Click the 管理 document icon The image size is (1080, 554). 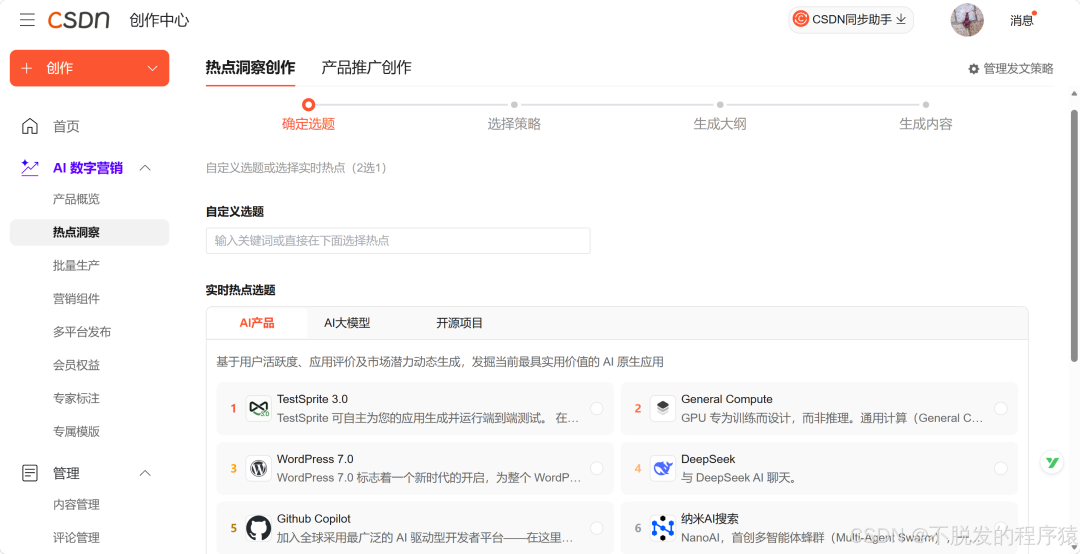pos(30,473)
